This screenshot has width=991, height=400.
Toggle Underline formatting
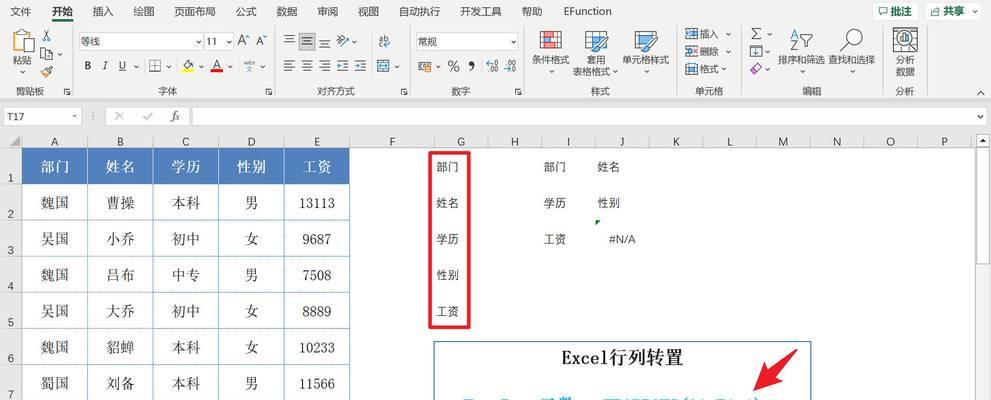tap(121, 66)
